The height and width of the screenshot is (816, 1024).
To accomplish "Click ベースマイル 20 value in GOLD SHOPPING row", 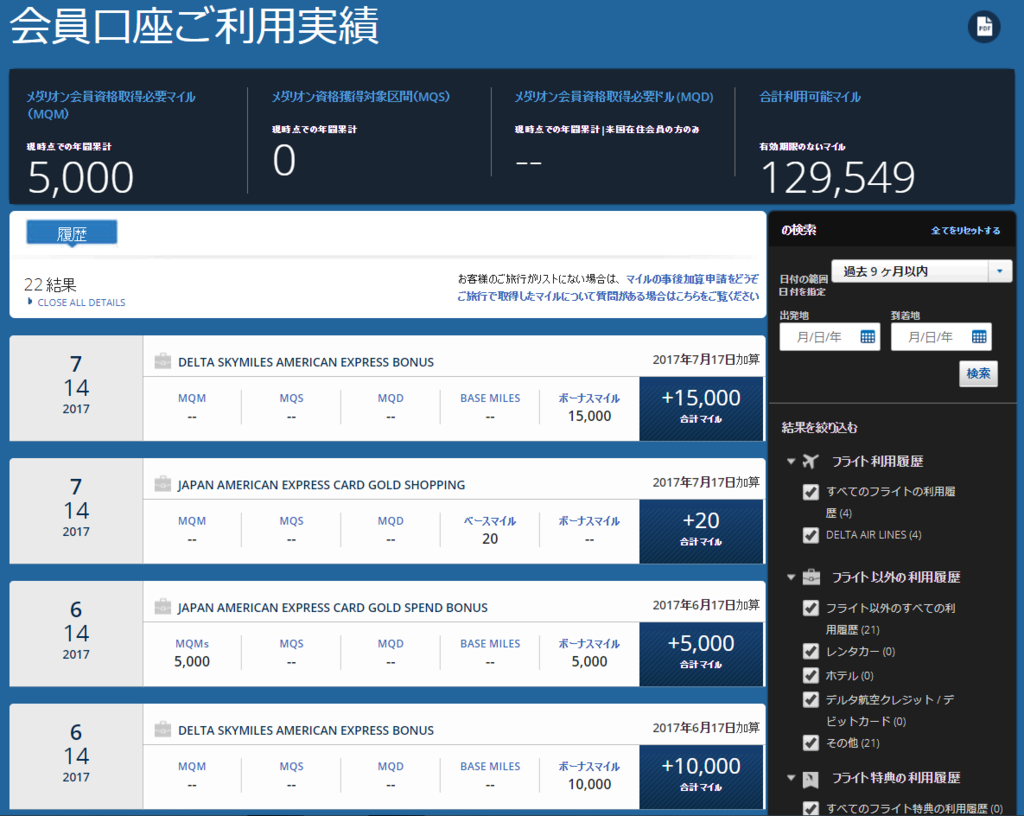I will point(490,539).
